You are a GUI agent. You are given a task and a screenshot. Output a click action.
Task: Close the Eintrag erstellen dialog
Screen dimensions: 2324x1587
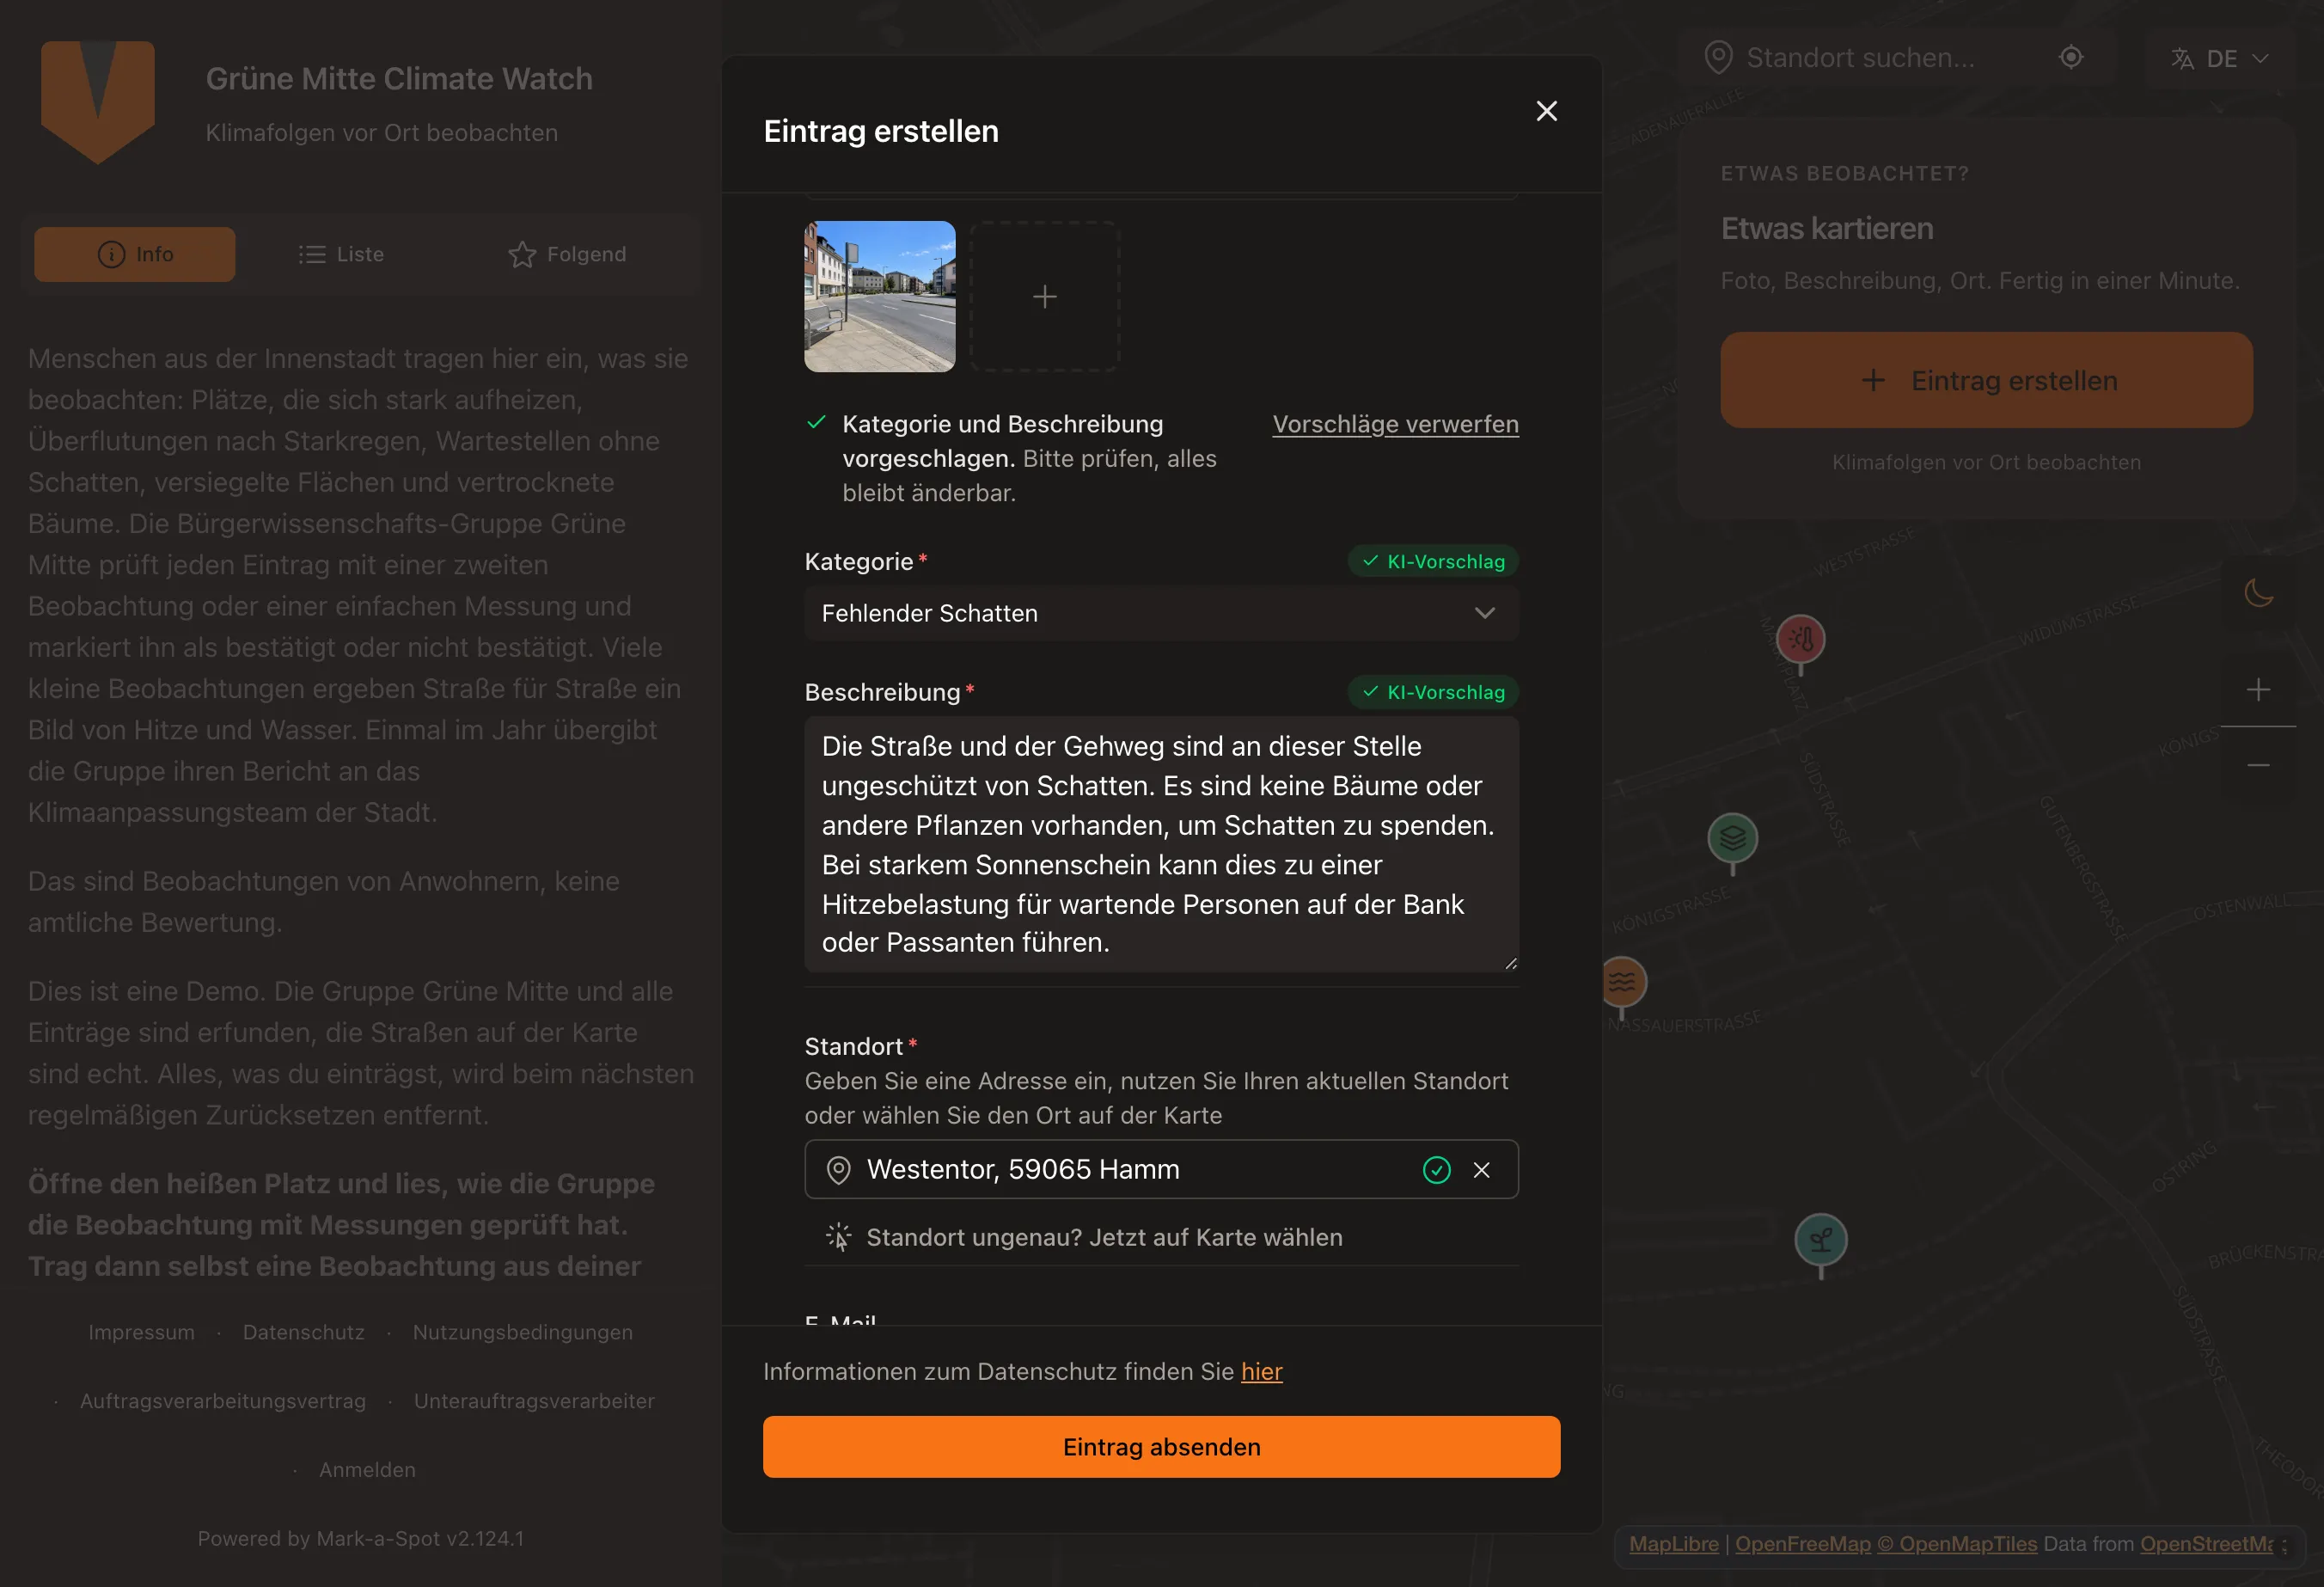tap(1546, 111)
